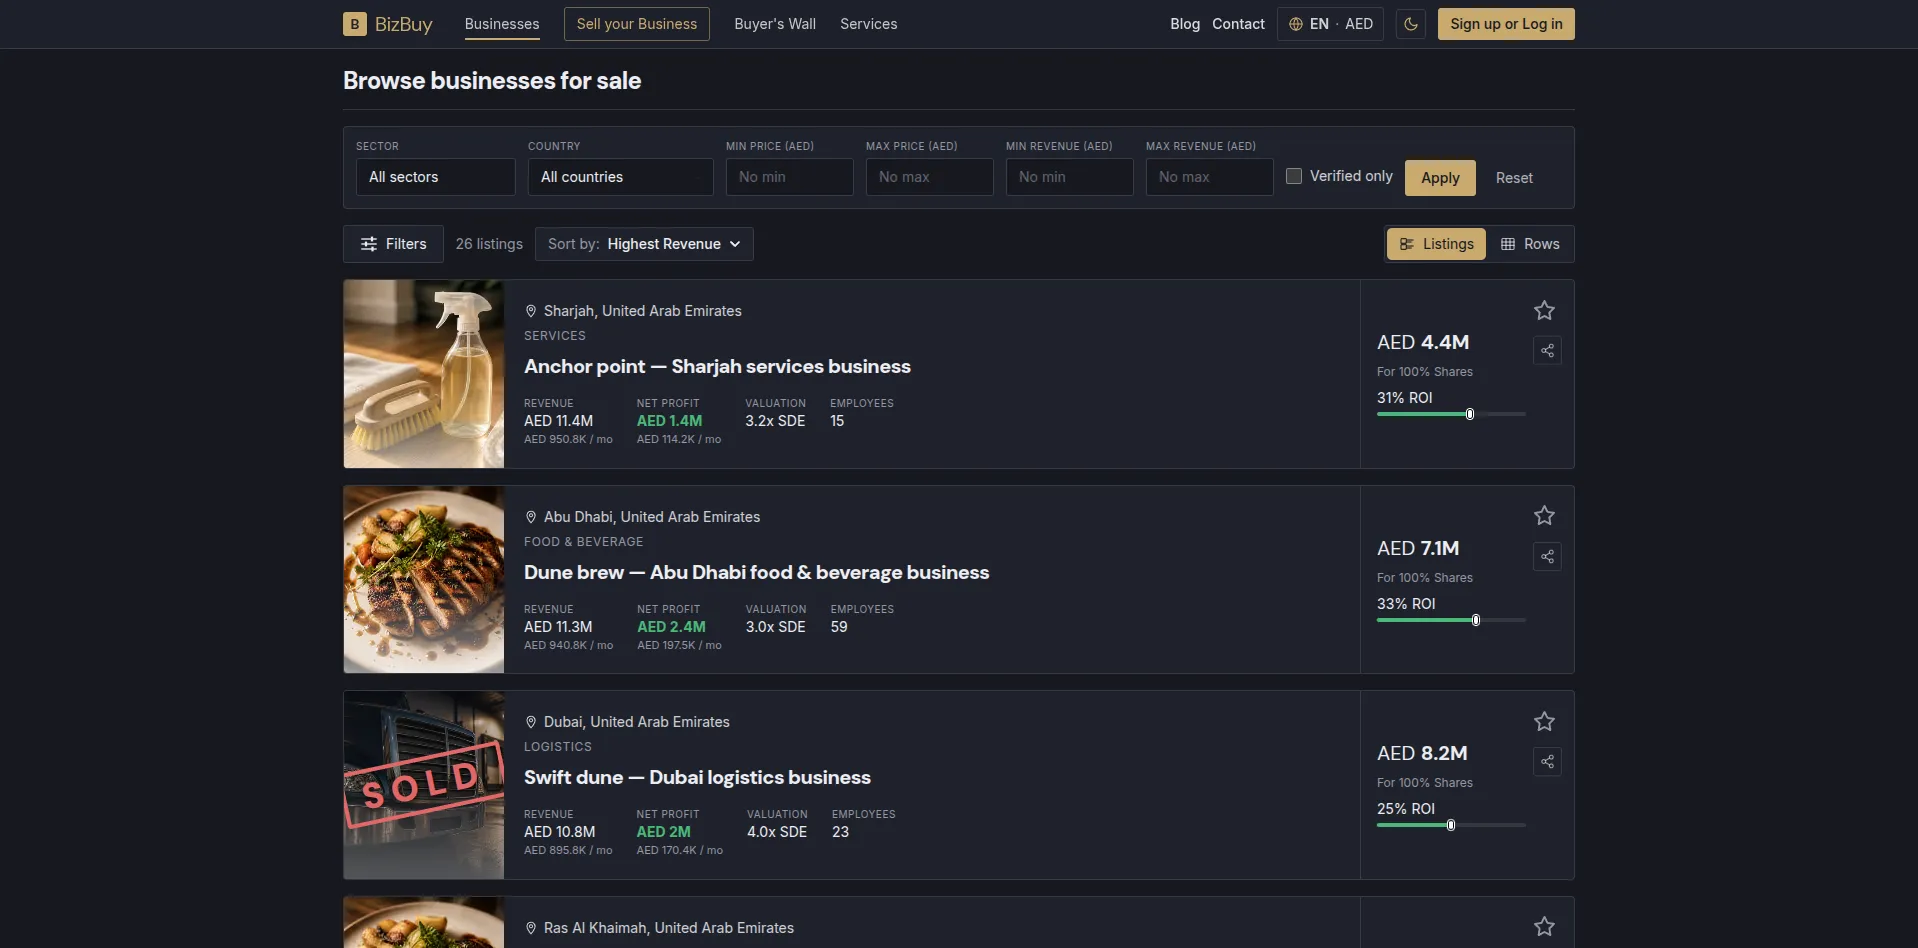Click location pin next to Ras Al Khaimah
Image resolution: width=1918 pixels, height=948 pixels.
pyautogui.click(x=531, y=928)
